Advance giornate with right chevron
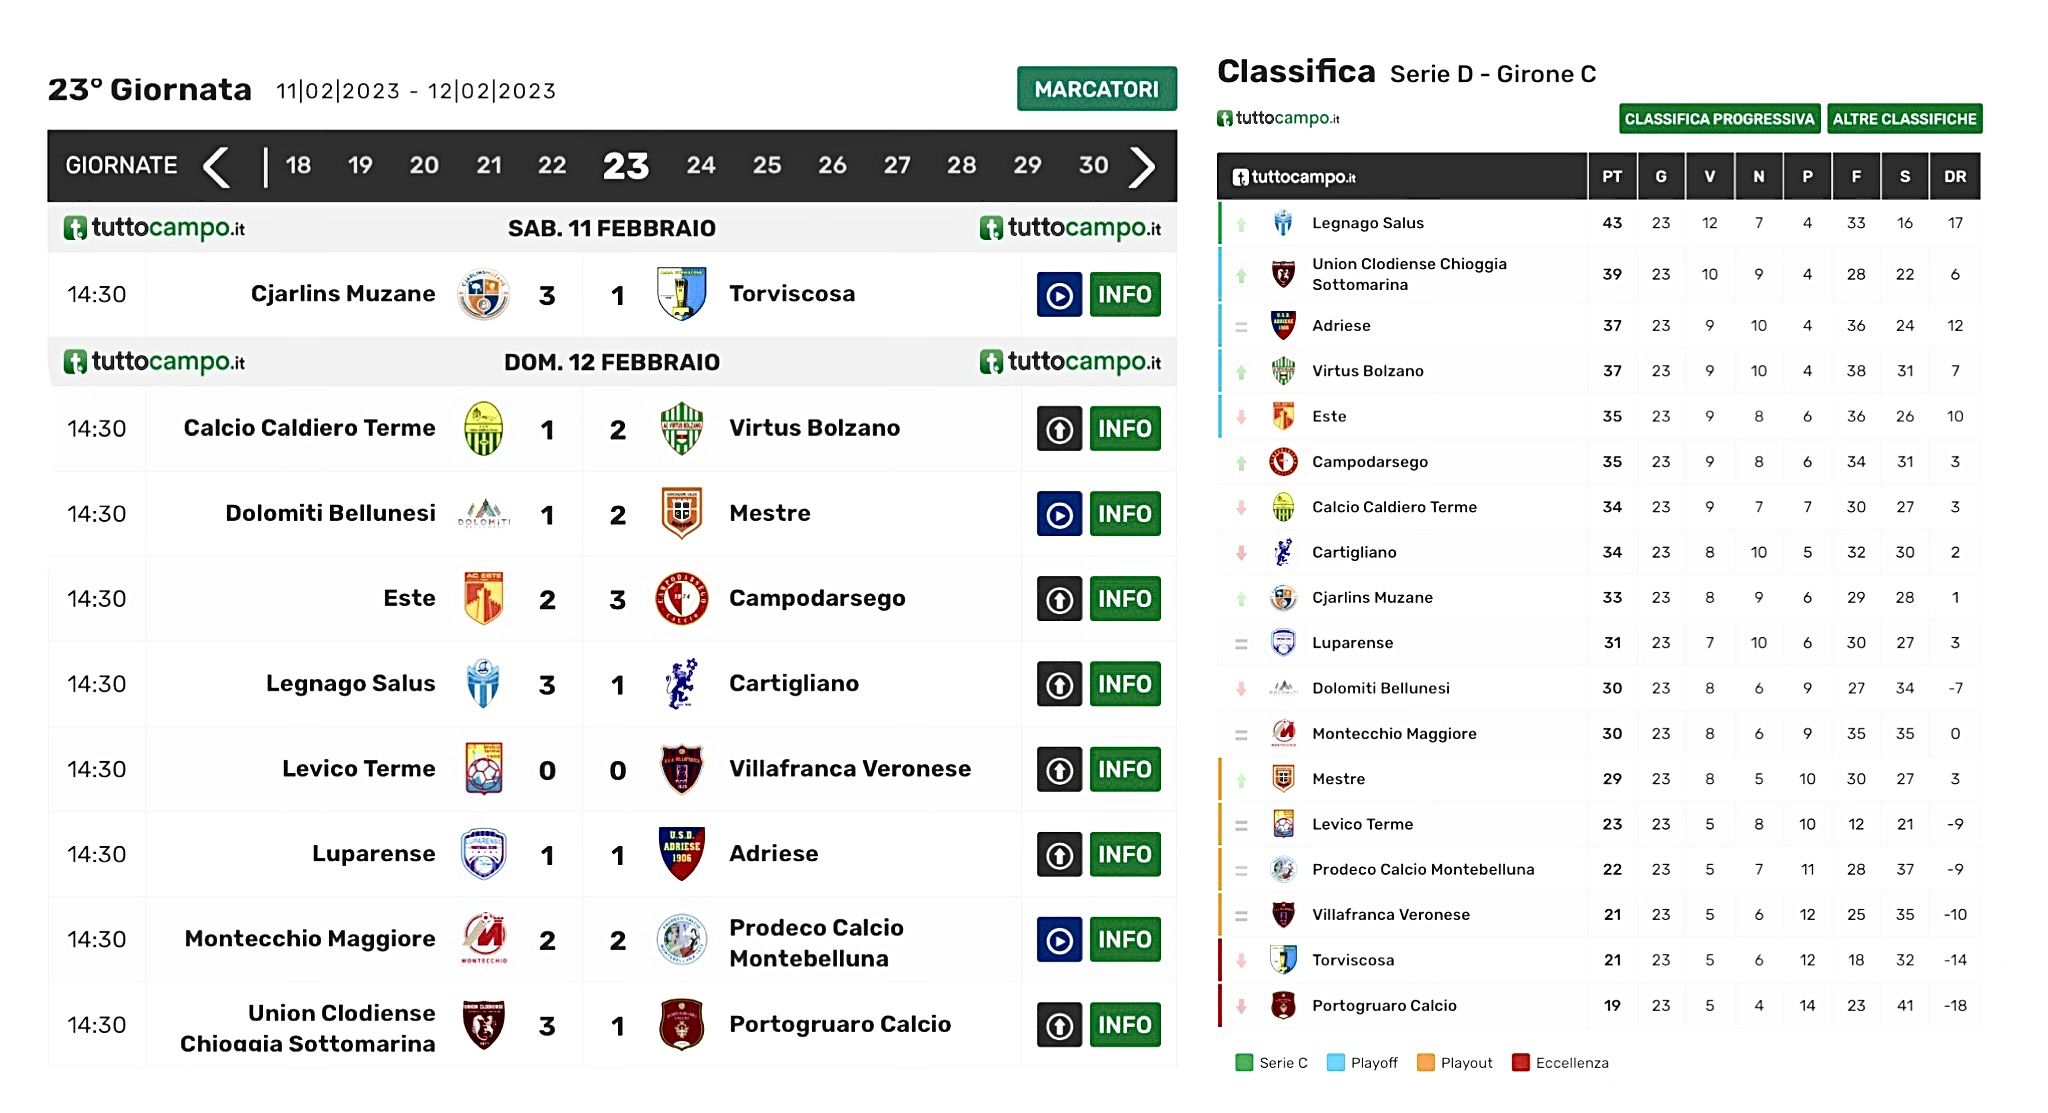The height and width of the screenshot is (1113, 2048). coord(1141,166)
